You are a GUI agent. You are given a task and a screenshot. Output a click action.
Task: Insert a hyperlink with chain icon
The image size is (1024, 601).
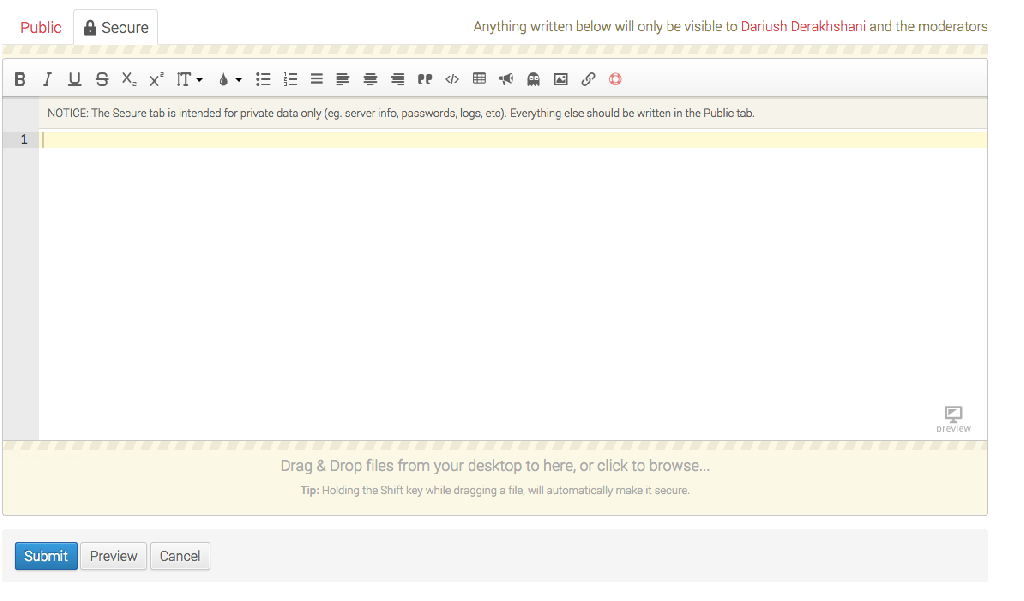588,79
